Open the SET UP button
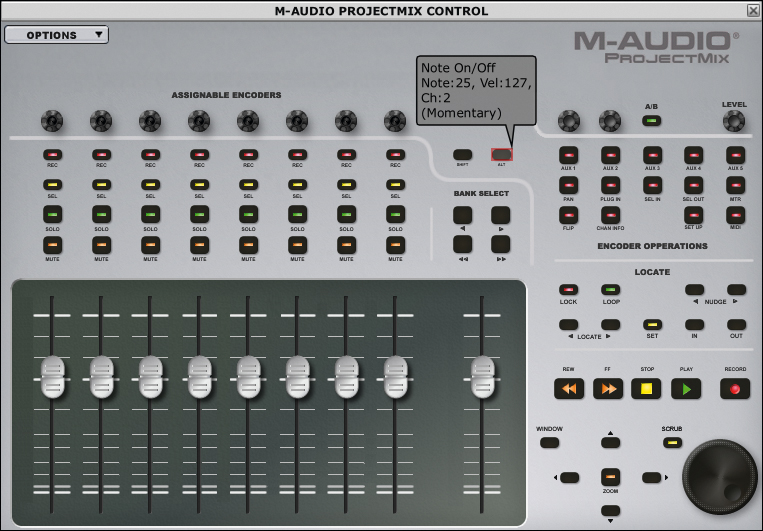763x531 pixels. click(x=693, y=215)
